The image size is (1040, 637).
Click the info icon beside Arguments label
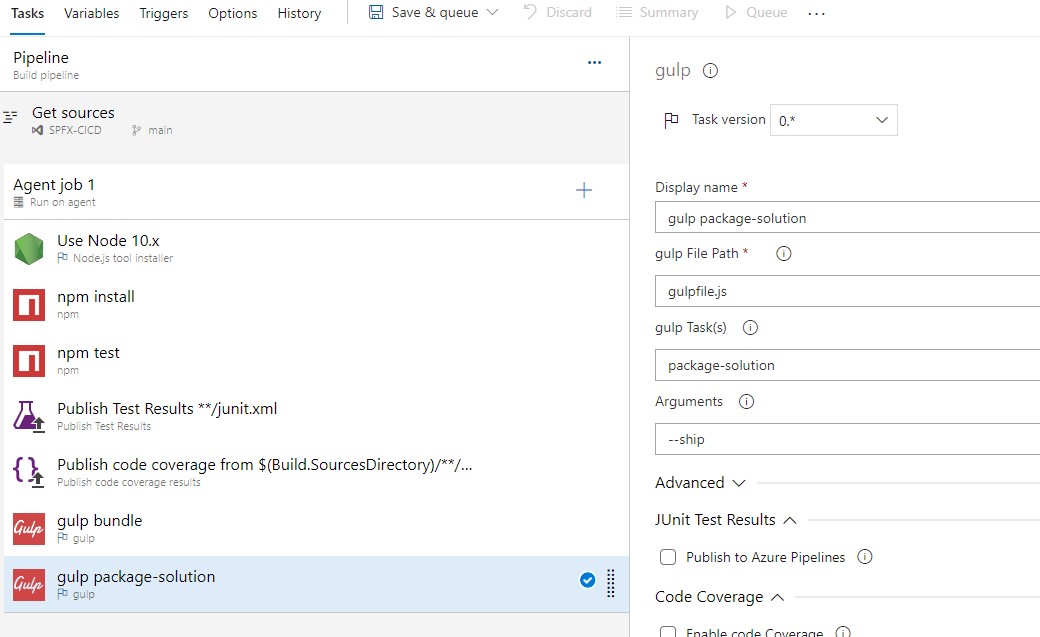pos(746,402)
